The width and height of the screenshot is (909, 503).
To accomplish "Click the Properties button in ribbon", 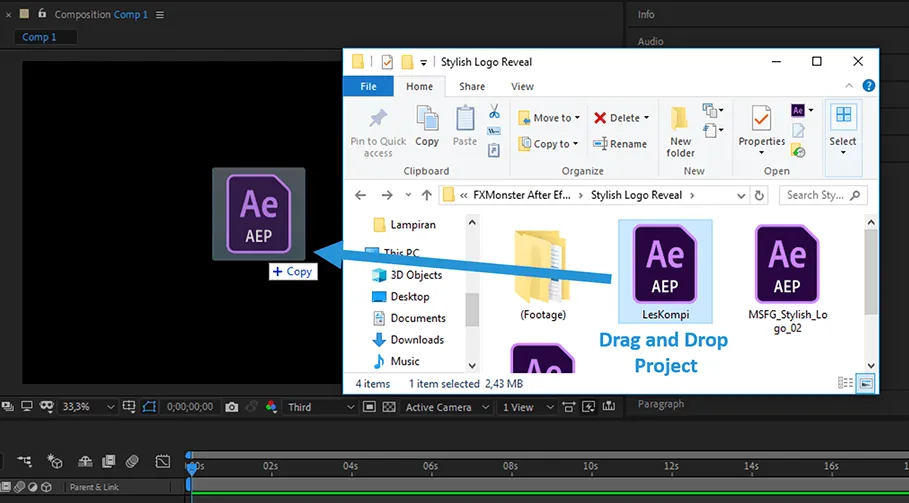I will pyautogui.click(x=761, y=130).
